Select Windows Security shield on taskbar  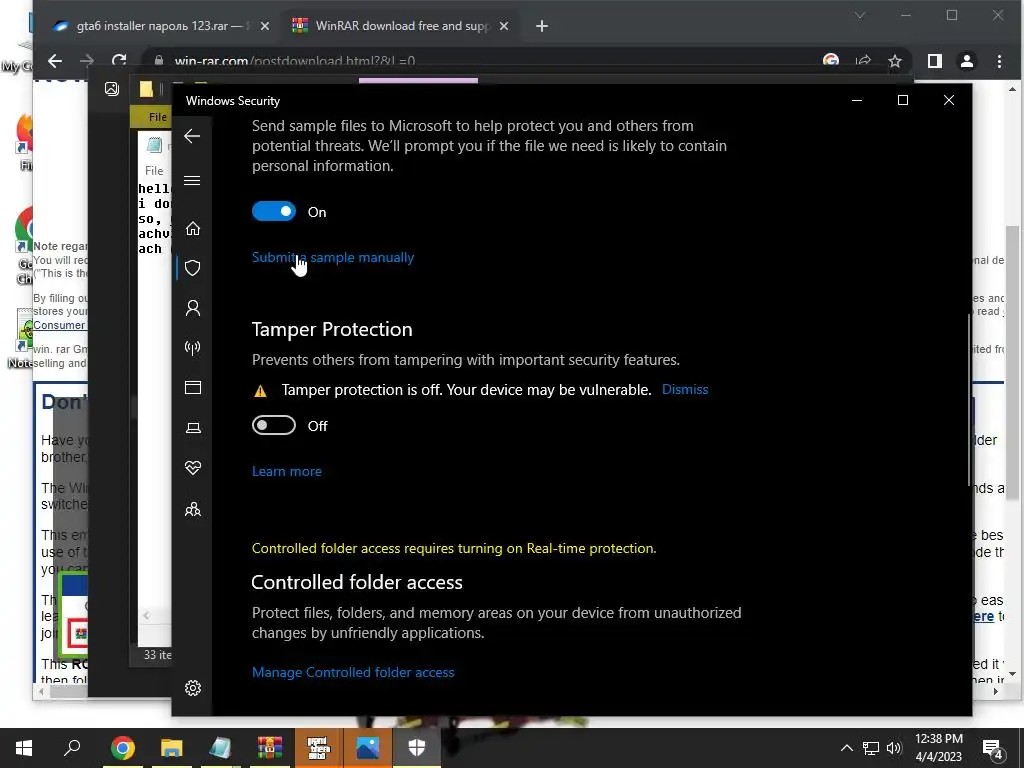(x=417, y=748)
